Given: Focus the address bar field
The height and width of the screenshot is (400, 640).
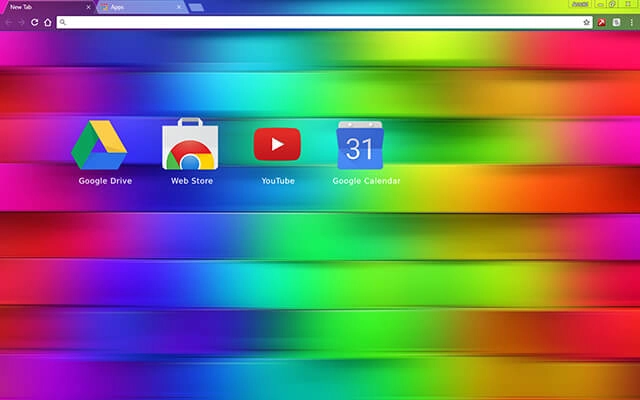Looking at the screenshot, I should tap(324, 22).
